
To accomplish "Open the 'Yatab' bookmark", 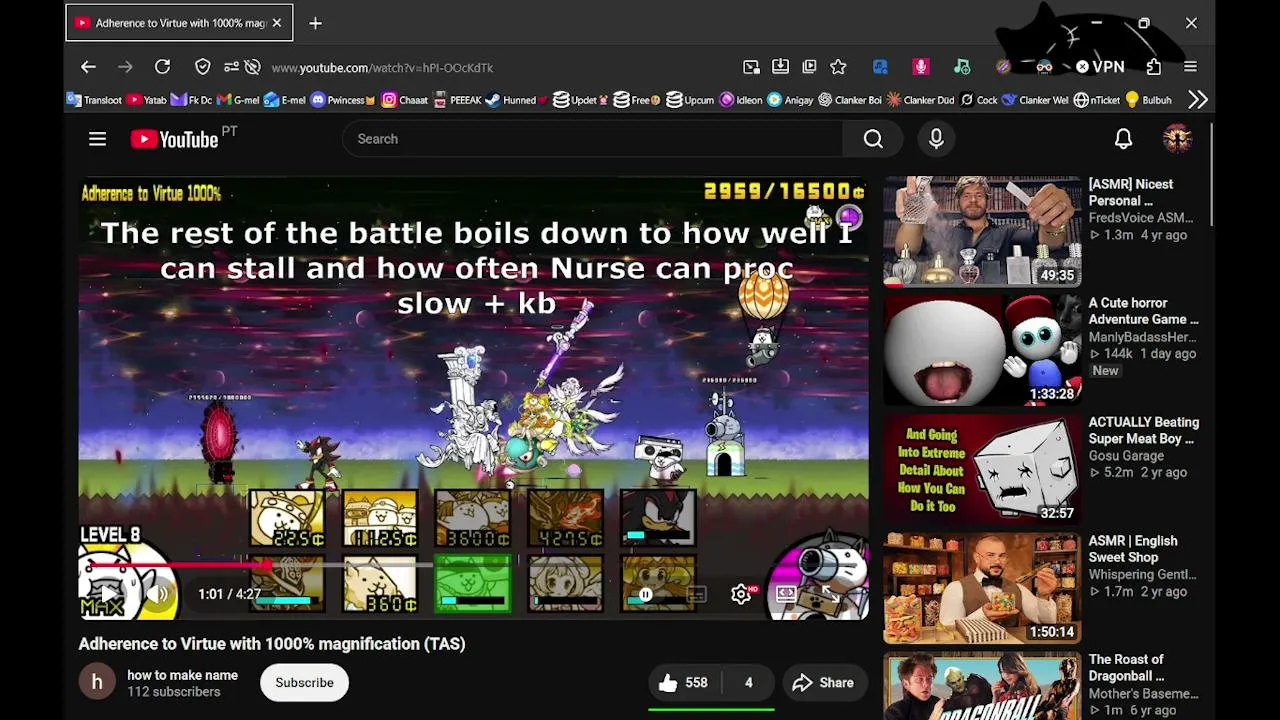I will click(x=147, y=100).
